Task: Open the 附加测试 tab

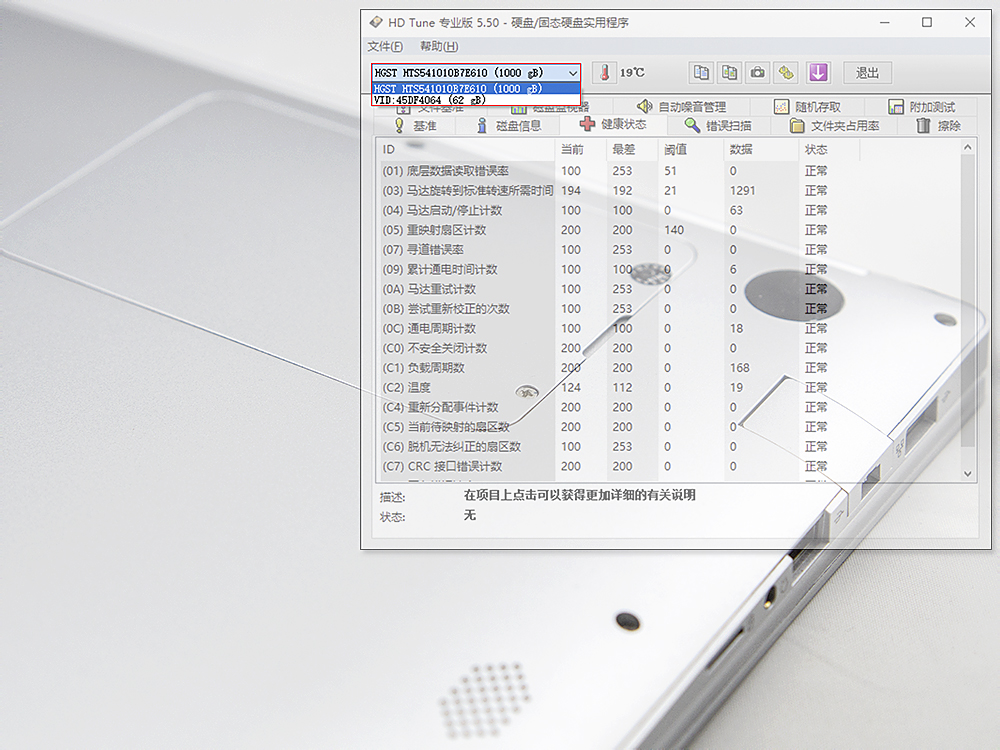Action: click(x=922, y=107)
